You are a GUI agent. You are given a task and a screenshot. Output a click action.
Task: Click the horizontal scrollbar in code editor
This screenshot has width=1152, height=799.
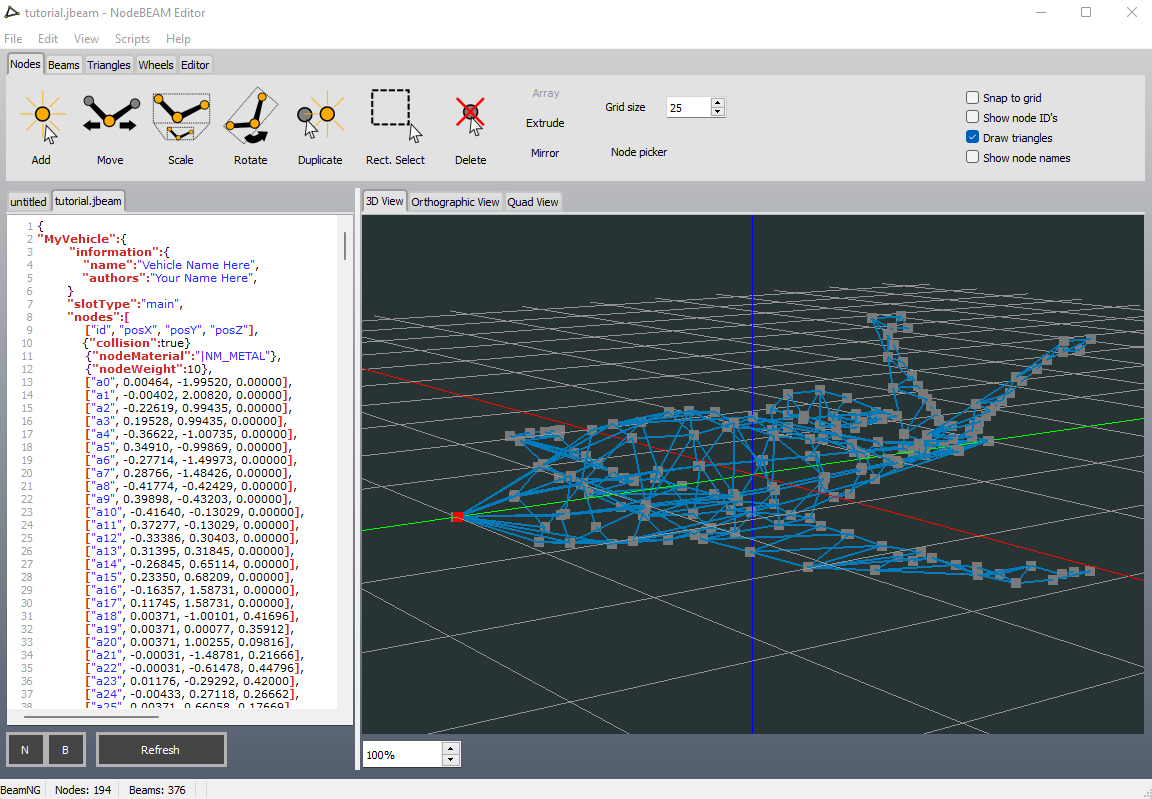click(91, 716)
